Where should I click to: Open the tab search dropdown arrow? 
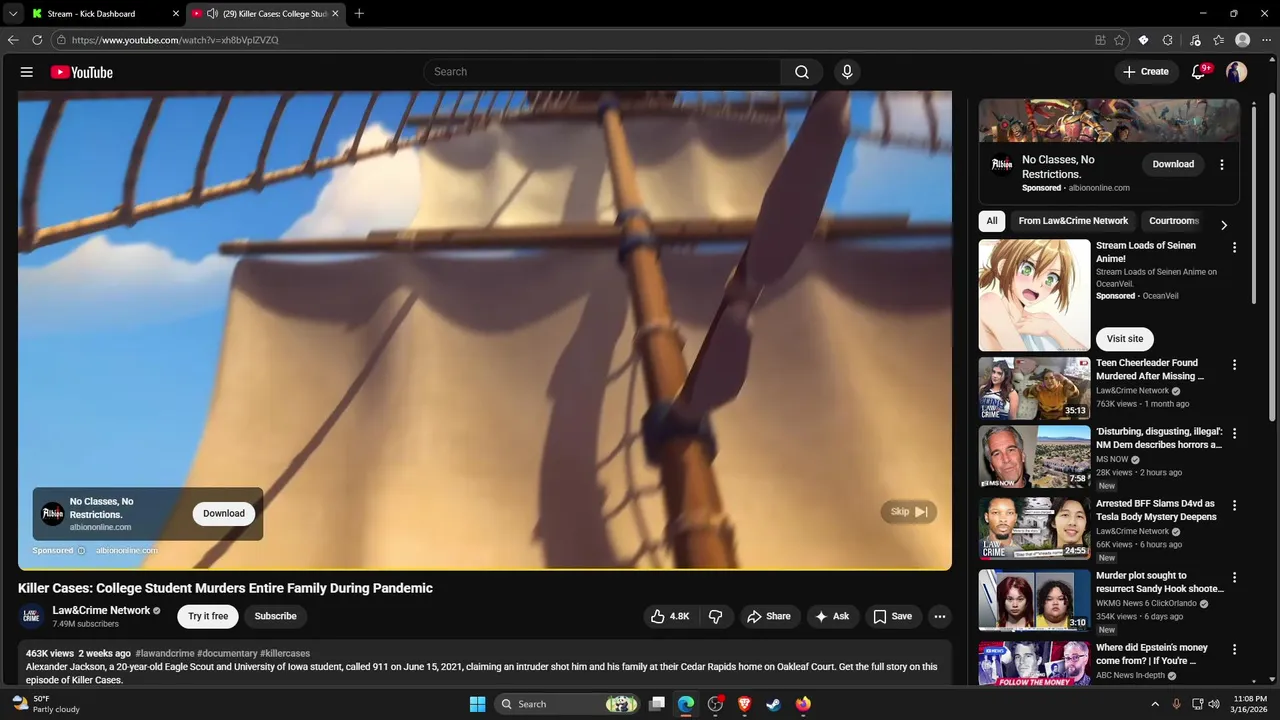pyautogui.click(x=13, y=13)
